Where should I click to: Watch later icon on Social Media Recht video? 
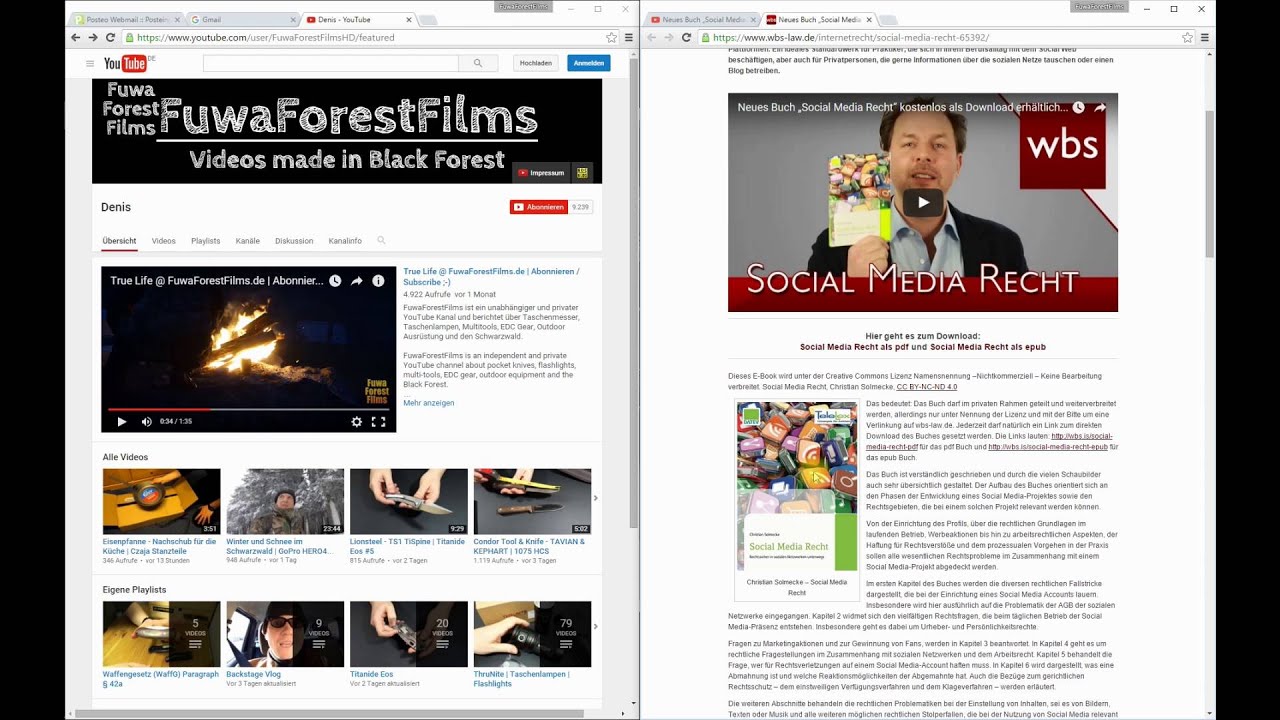(1078, 107)
